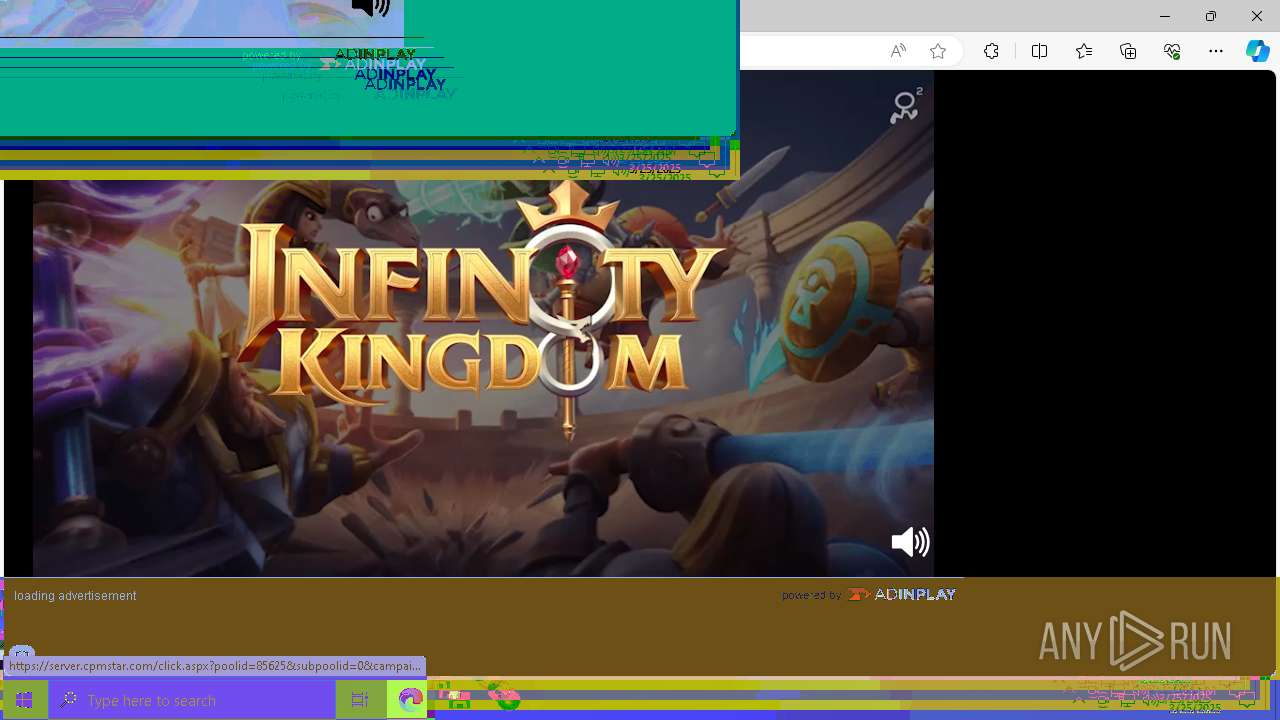Launch the Copilot sidebar
The width and height of the screenshot is (1280, 720).
coord(1258,51)
